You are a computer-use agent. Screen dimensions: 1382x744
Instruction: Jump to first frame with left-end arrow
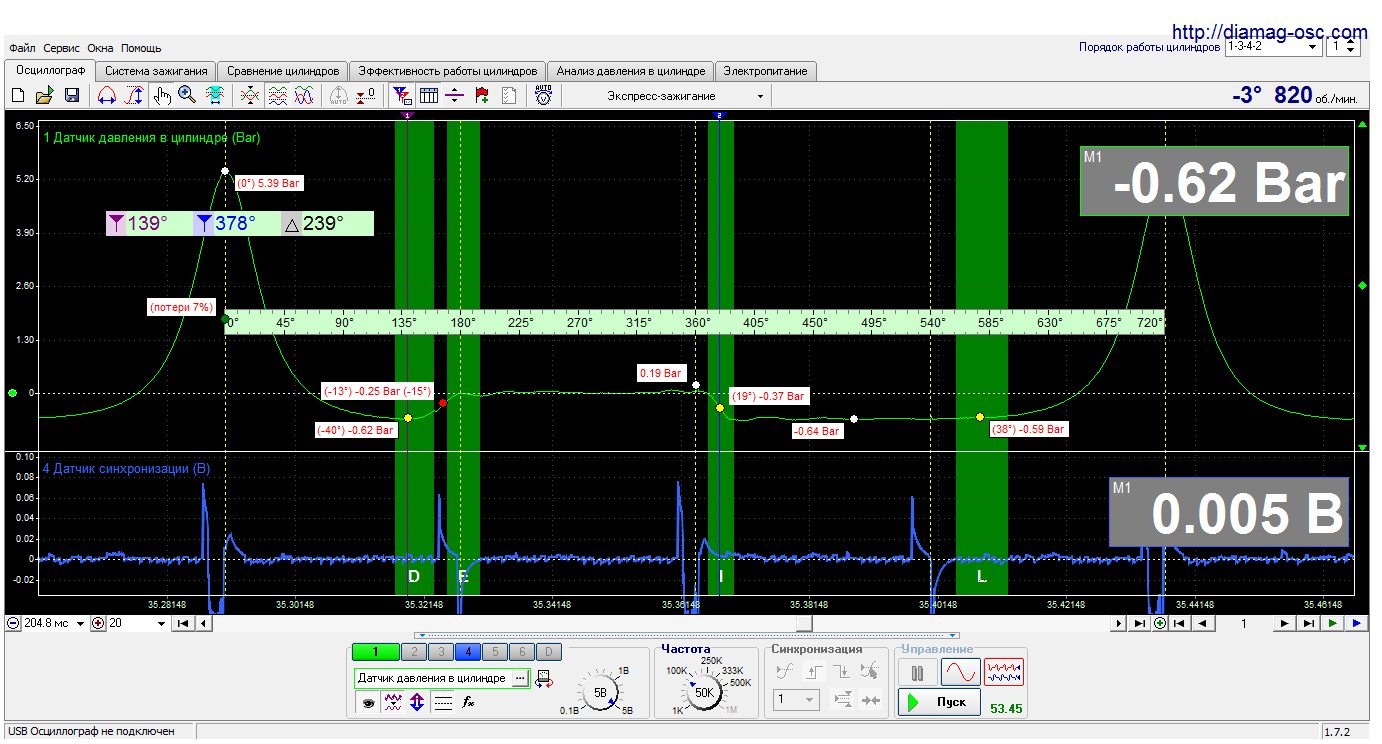(184, 623)
